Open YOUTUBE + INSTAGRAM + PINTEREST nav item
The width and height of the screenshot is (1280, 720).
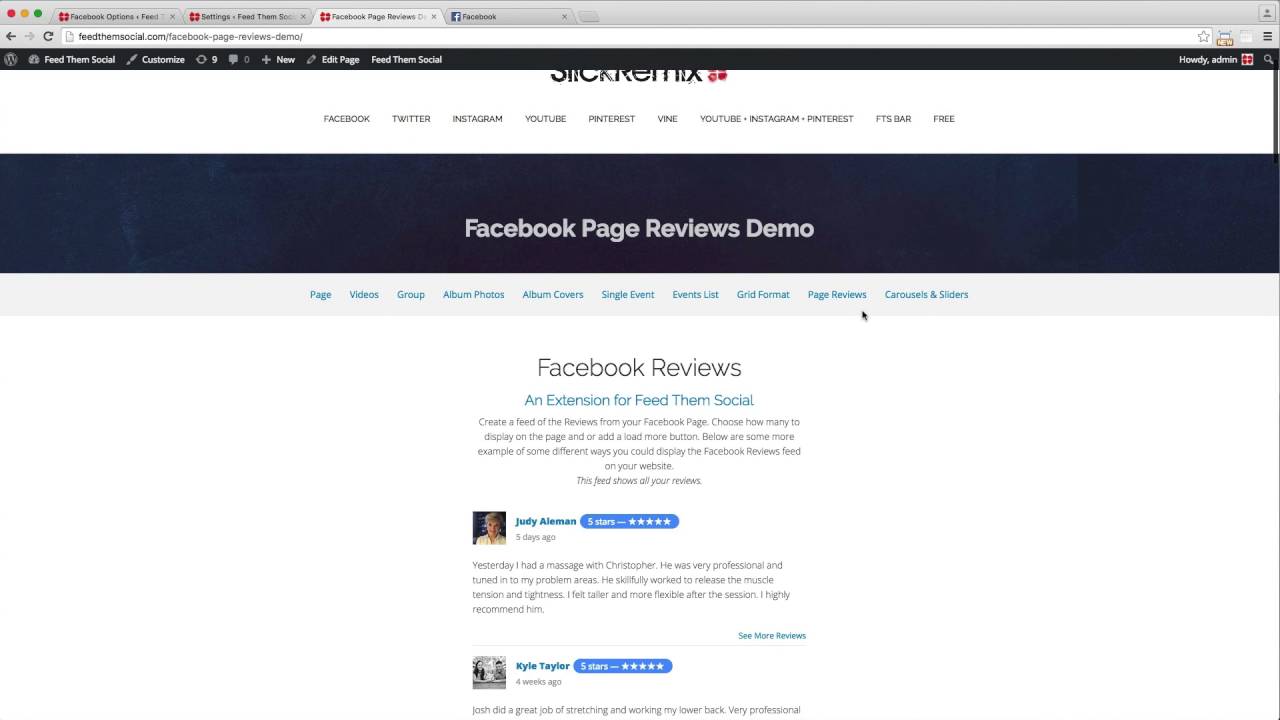coord(776,119)
